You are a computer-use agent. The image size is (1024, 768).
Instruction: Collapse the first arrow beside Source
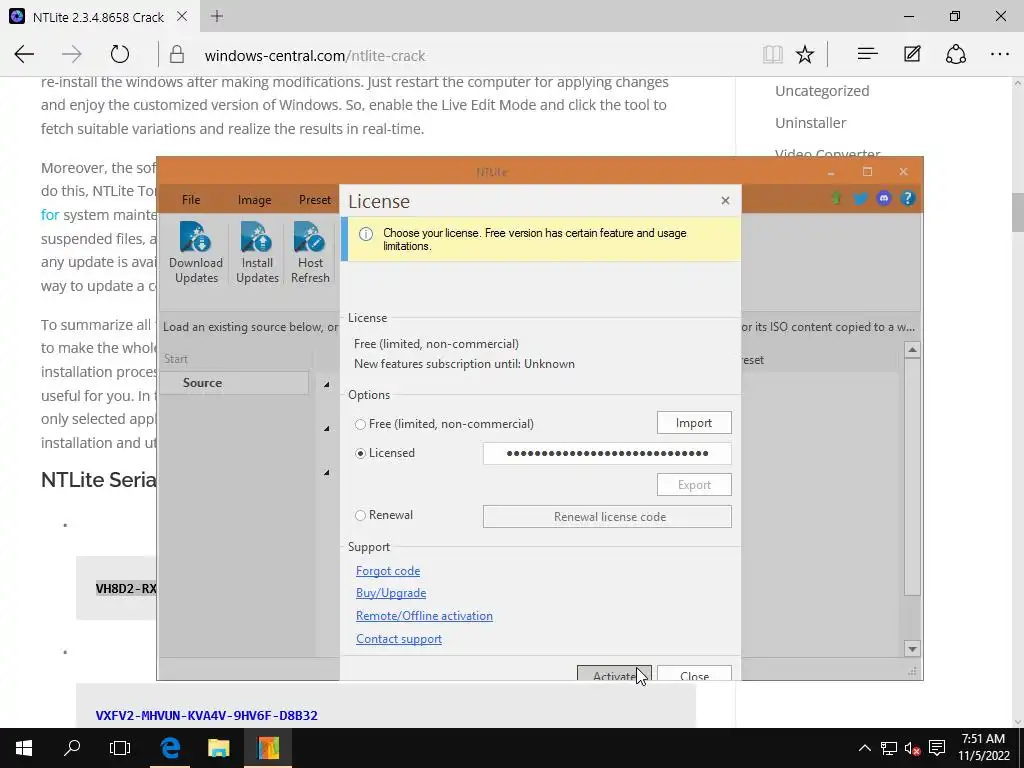327,385
